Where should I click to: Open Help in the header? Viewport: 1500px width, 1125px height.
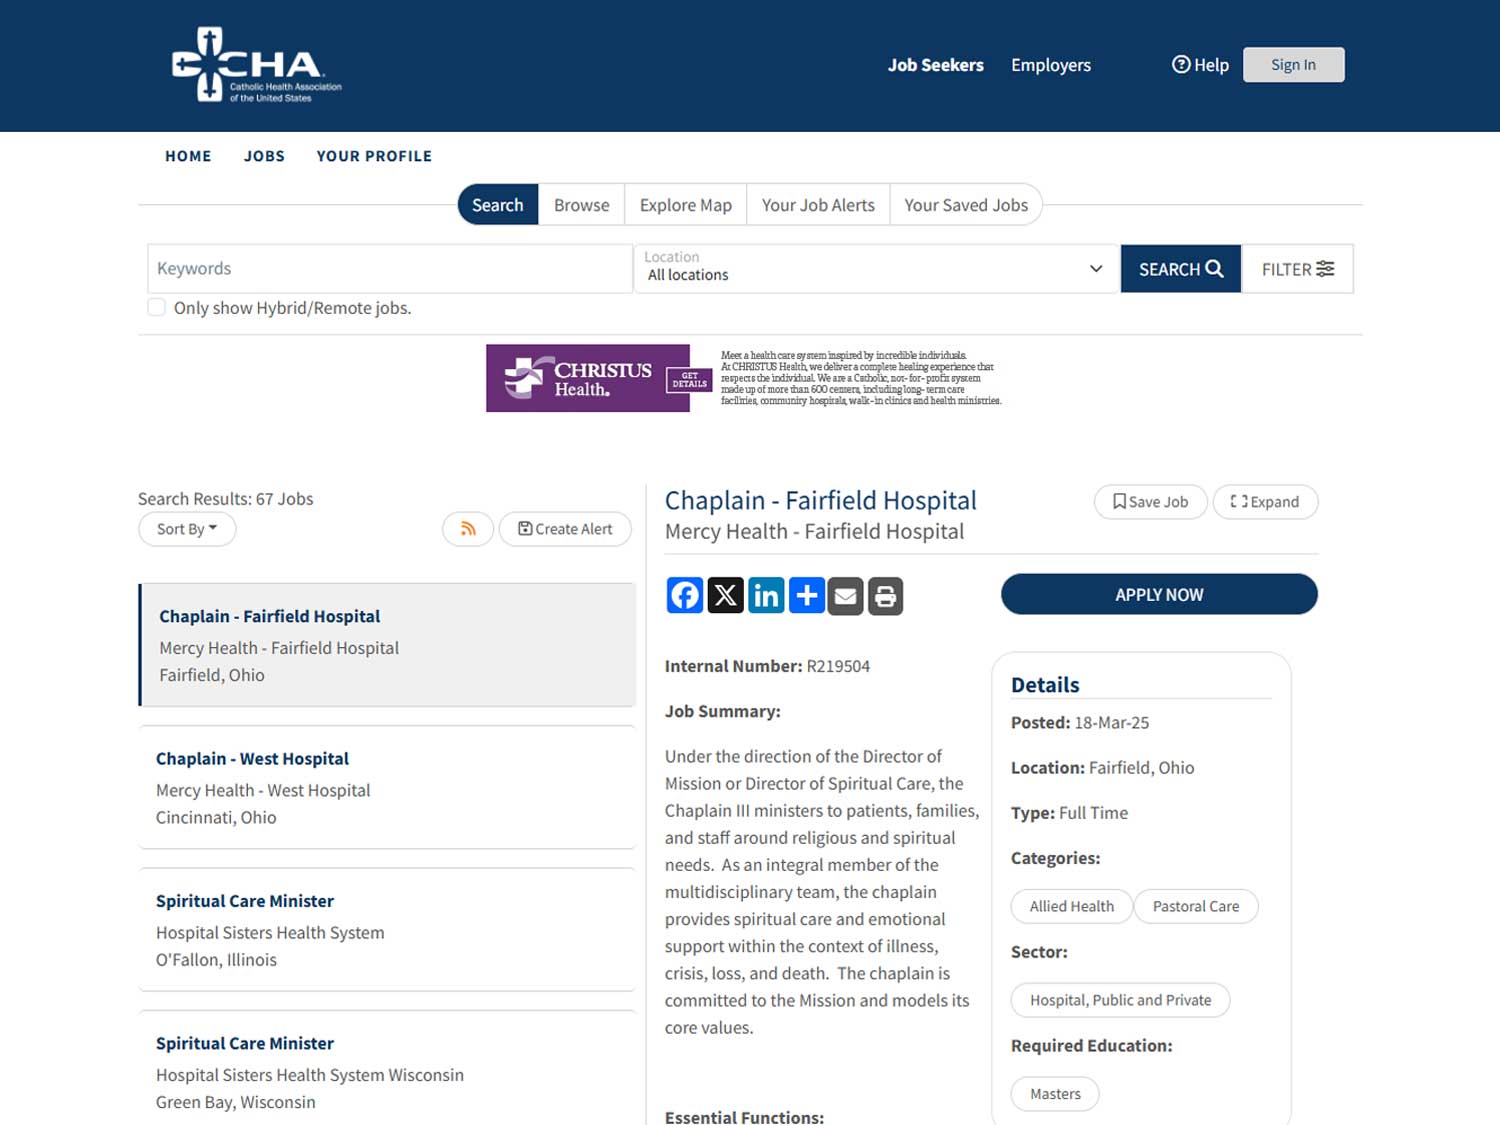pos(1200,65)
